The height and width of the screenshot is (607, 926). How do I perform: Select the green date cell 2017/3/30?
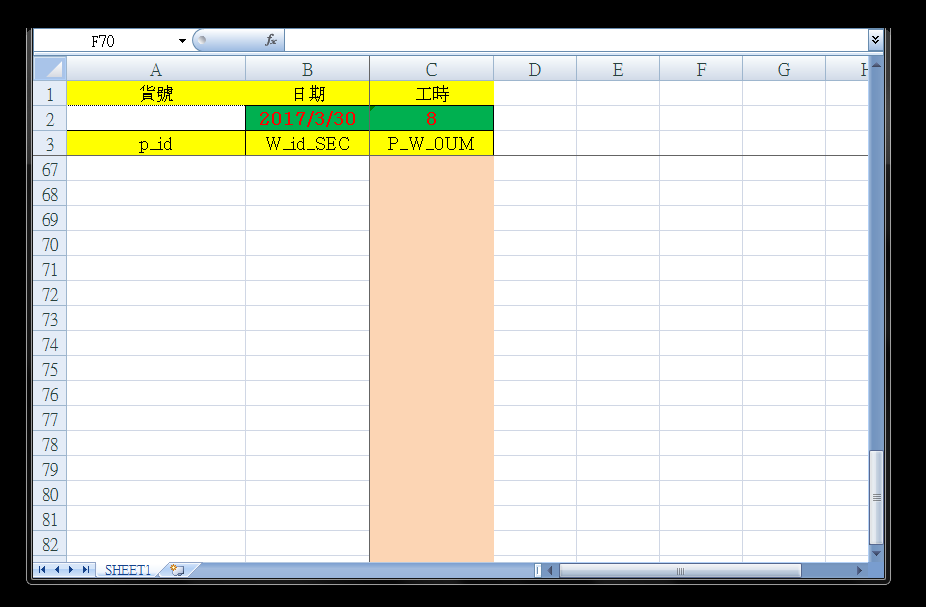pos(307,118)
